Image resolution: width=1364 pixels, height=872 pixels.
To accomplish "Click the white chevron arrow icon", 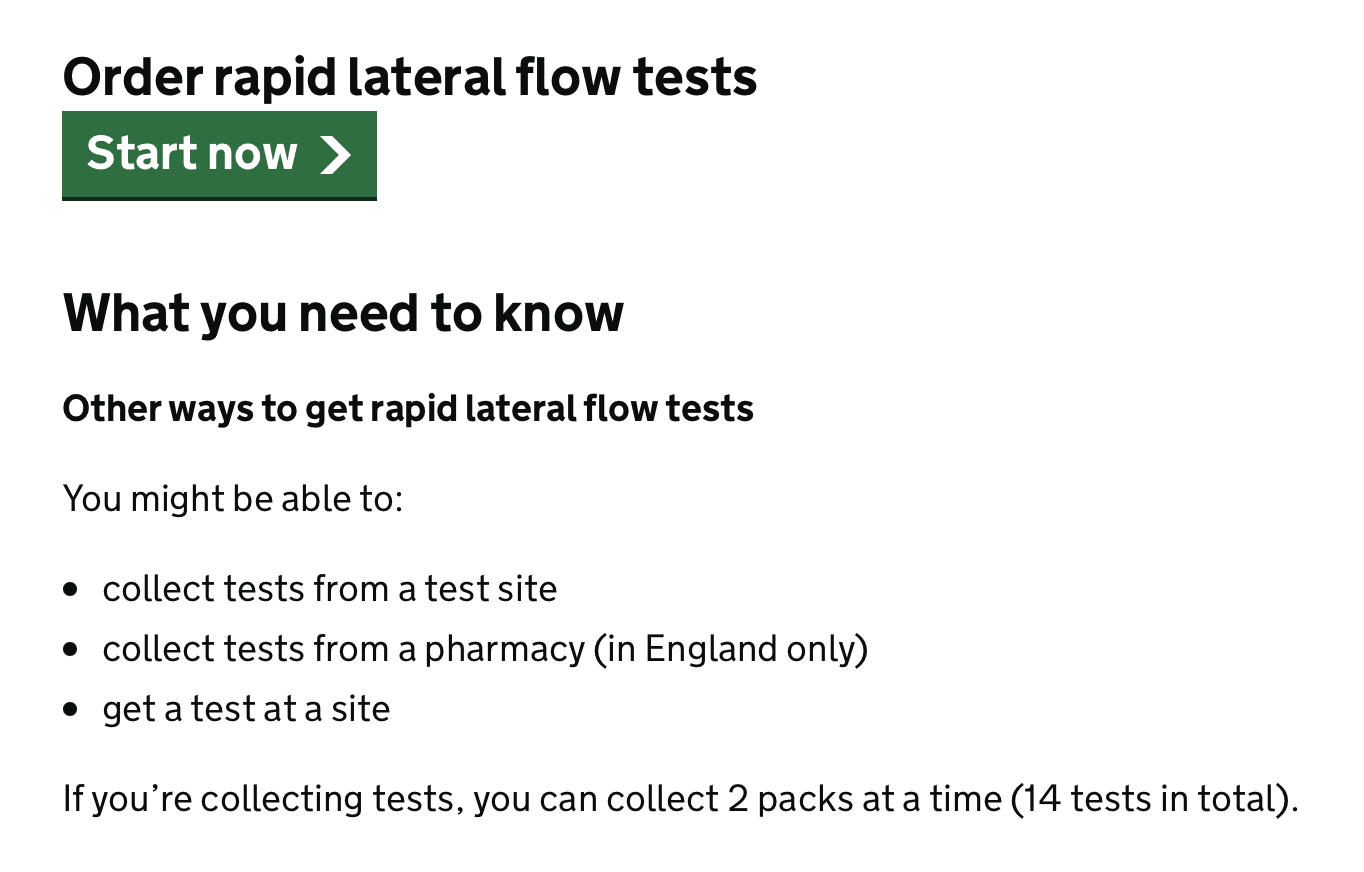I will point(335,155).
